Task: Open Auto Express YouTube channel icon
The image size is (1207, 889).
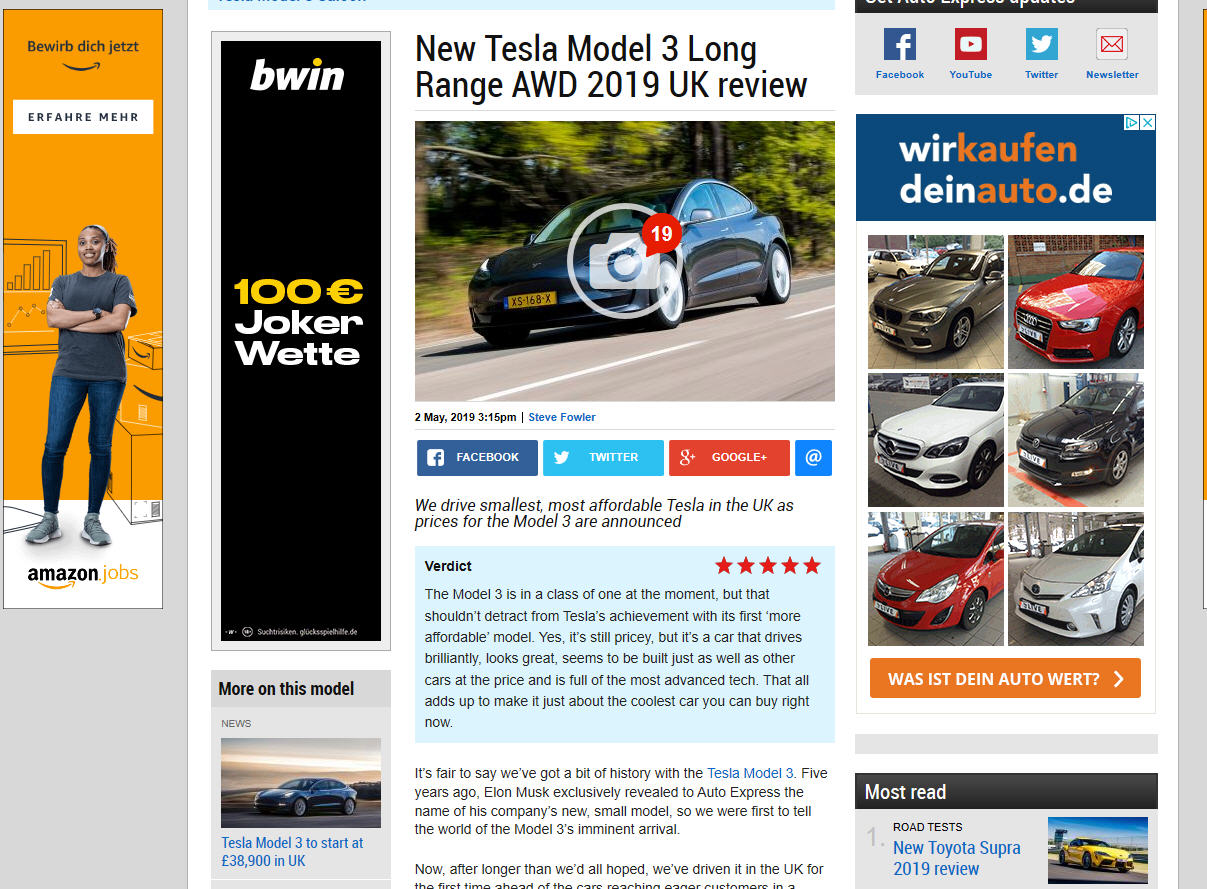Action: point(970,44)
